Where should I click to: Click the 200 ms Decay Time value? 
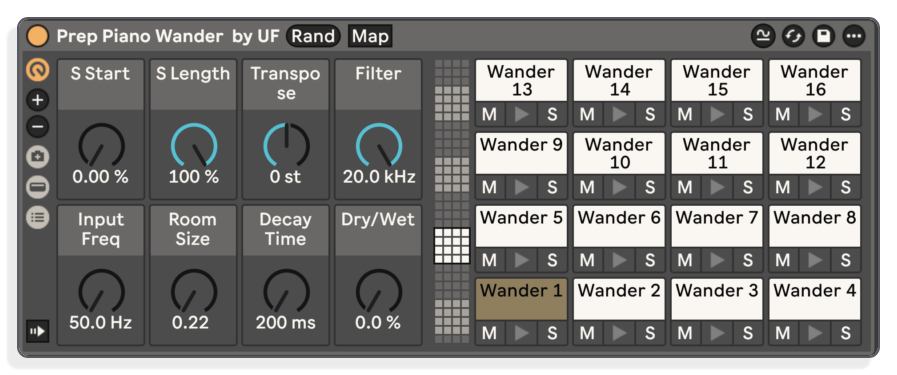click(285, 323)
